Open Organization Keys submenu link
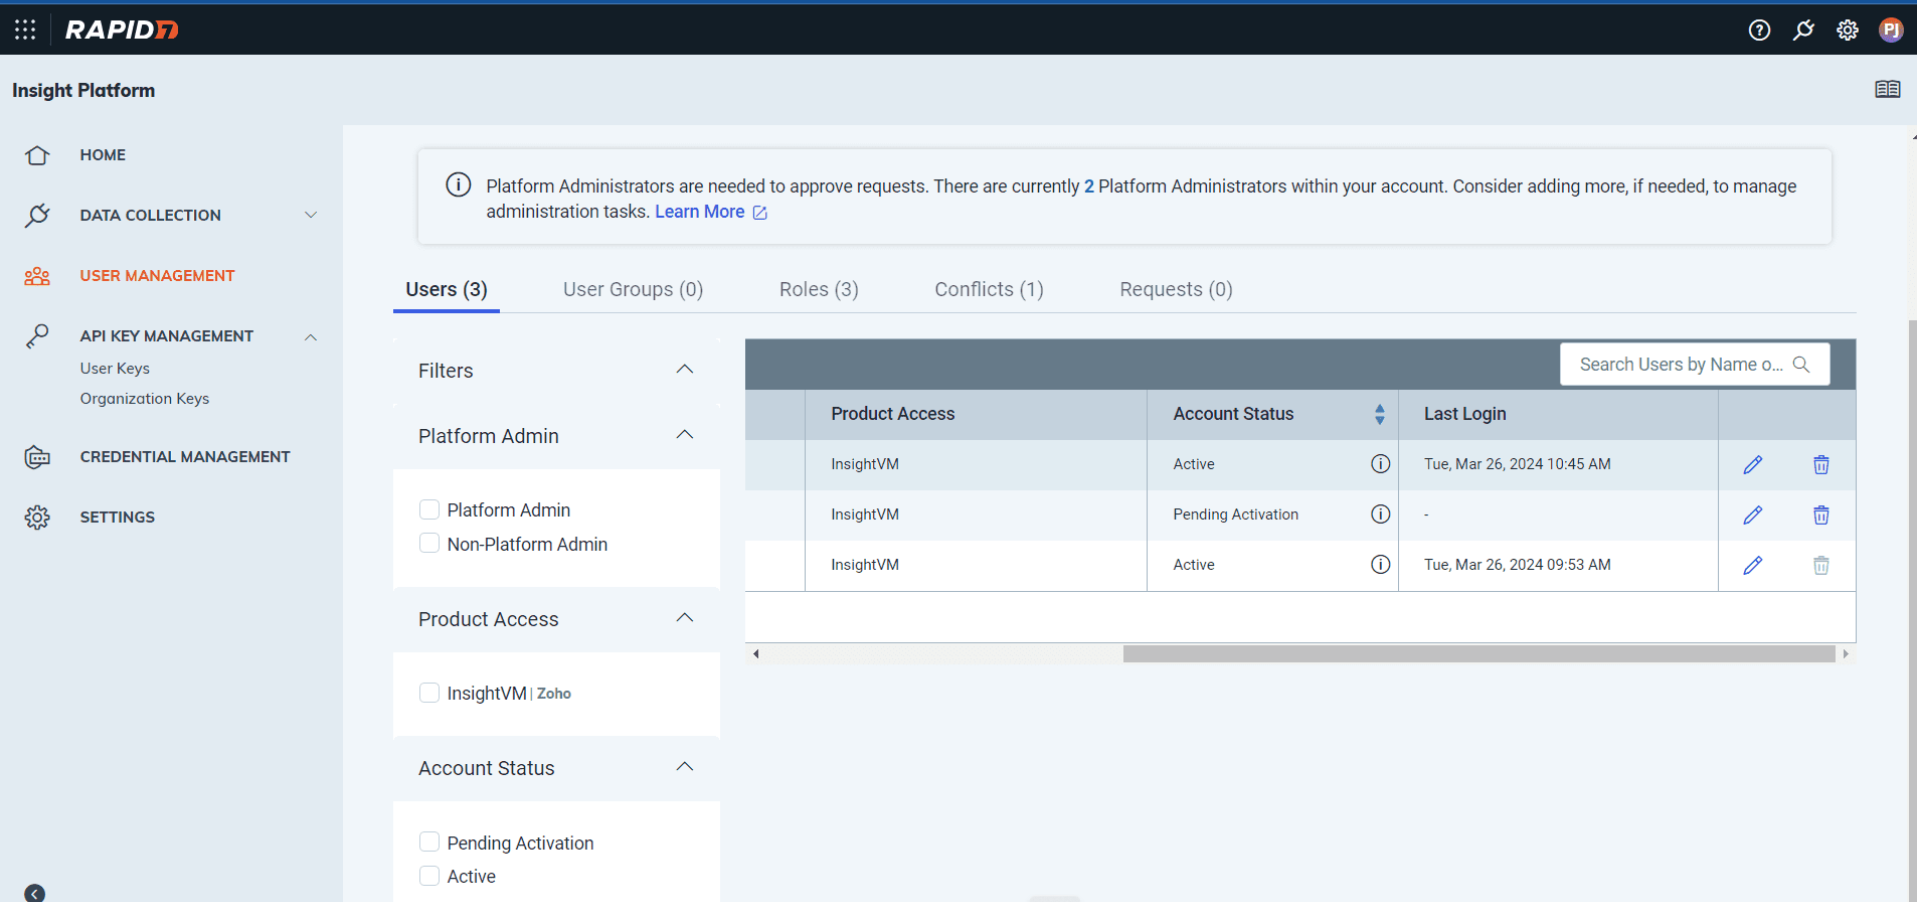Viewport: 1917px width, 902px height. pyautogui.click(x=145, y=398)
